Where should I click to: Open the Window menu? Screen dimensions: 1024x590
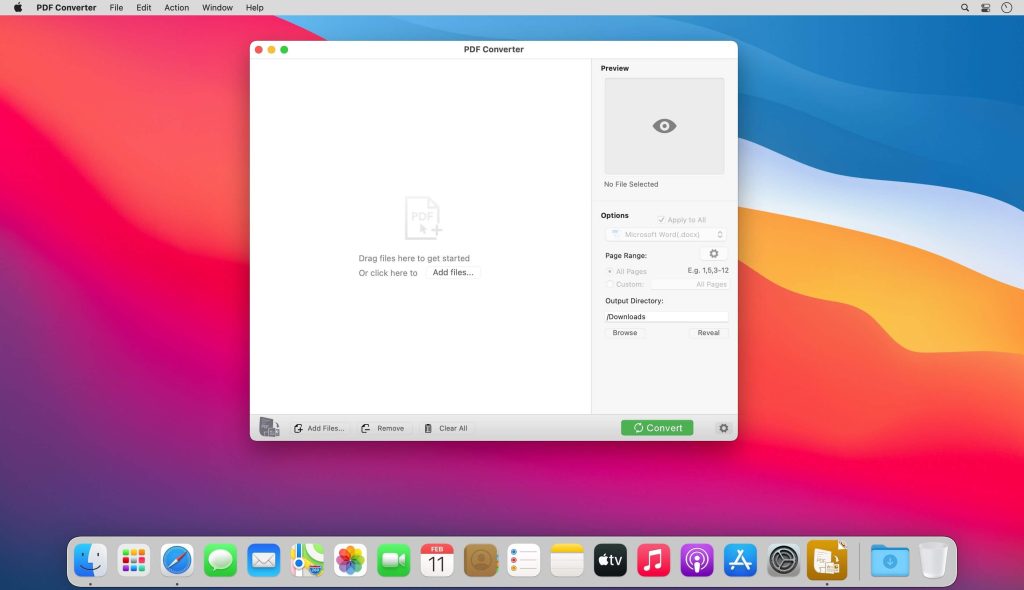[x=217, y=7]
